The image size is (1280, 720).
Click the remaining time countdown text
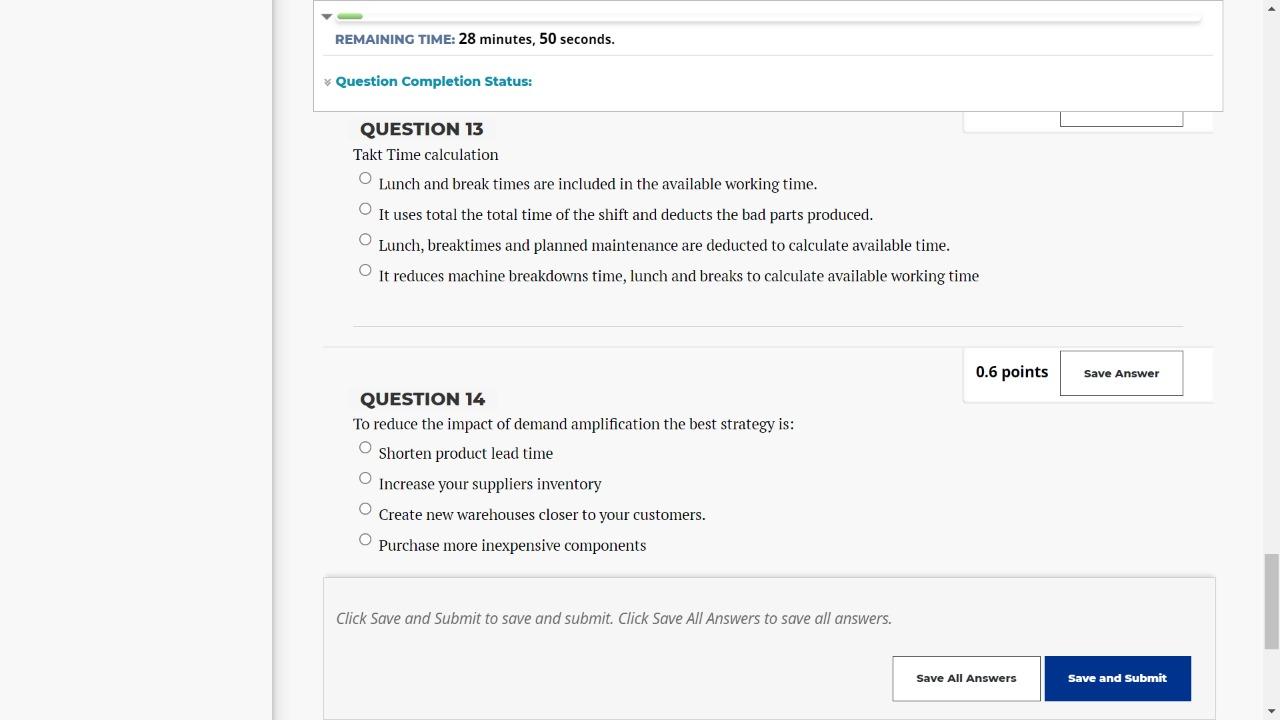(x=536, y=39)
